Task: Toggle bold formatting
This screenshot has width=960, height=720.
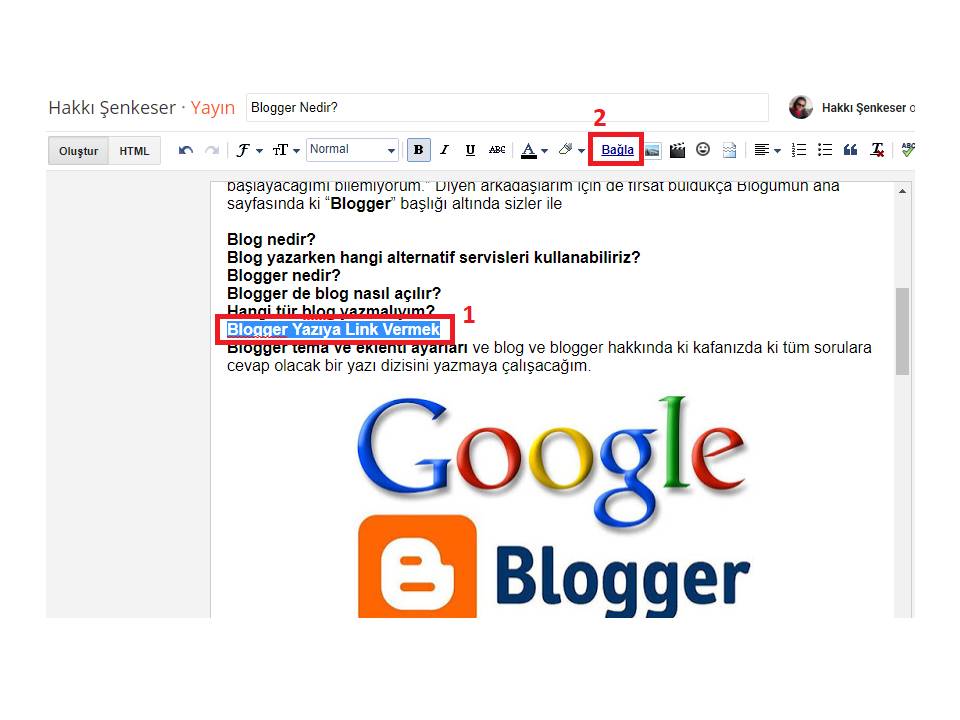Action: click(418, 150)
